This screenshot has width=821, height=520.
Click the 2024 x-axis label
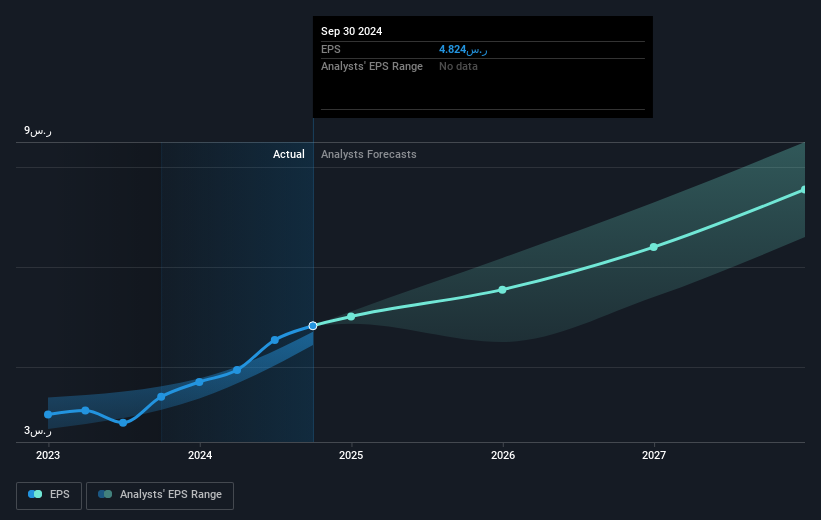[199, 455]
